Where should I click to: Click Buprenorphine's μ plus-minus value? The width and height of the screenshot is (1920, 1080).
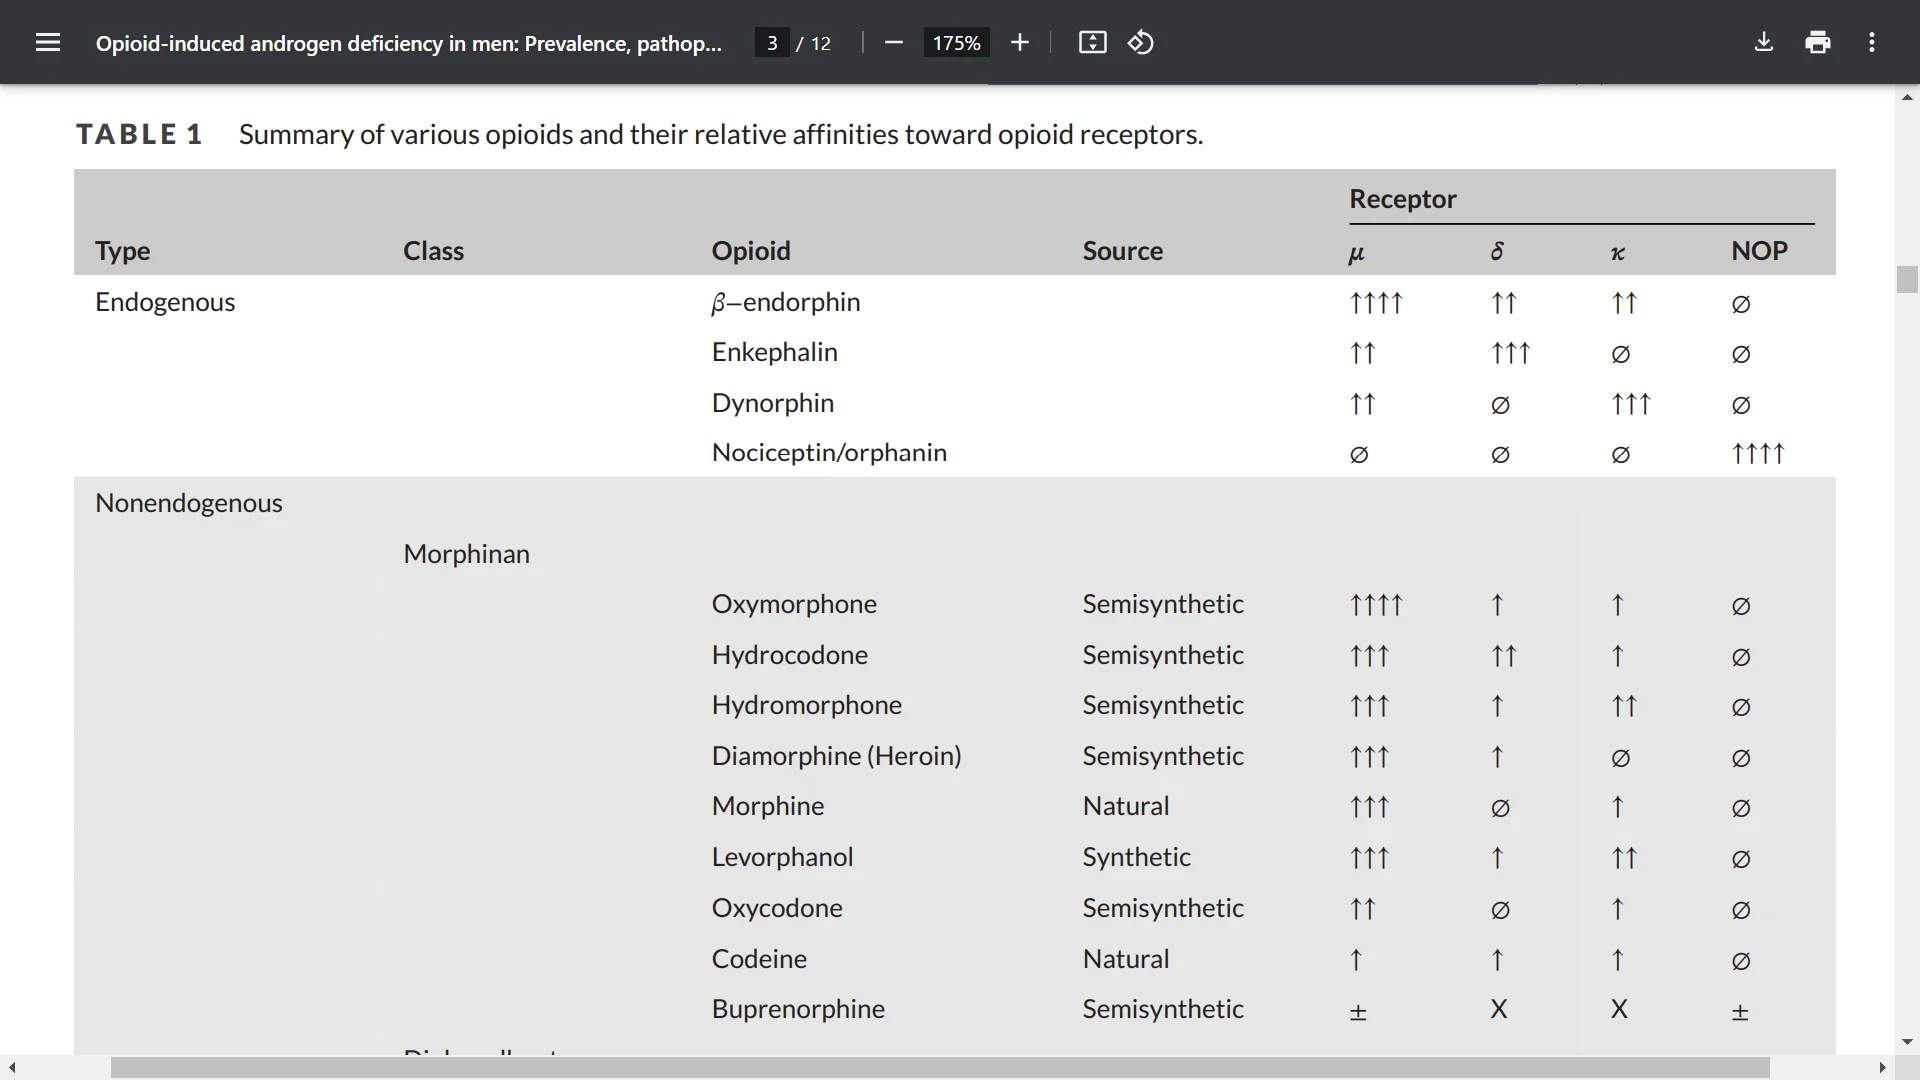[1358, 1011]
